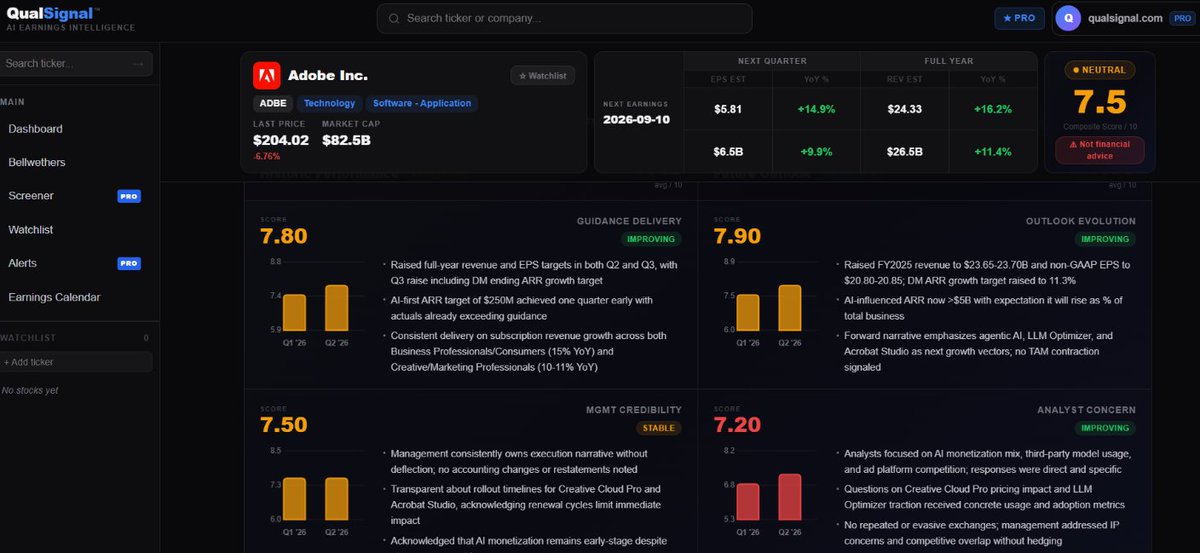The height and width of the screenshot is (553, 1200).
Task: Click the 2026-09-10 next earnings date
Action: coord(636,120)
